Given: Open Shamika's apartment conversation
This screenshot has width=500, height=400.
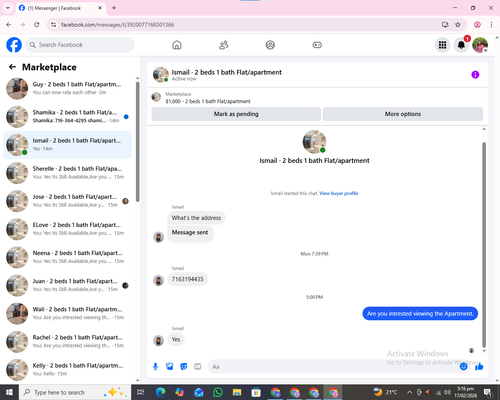Looking at the screenshot, I should (x=67, y=117).
